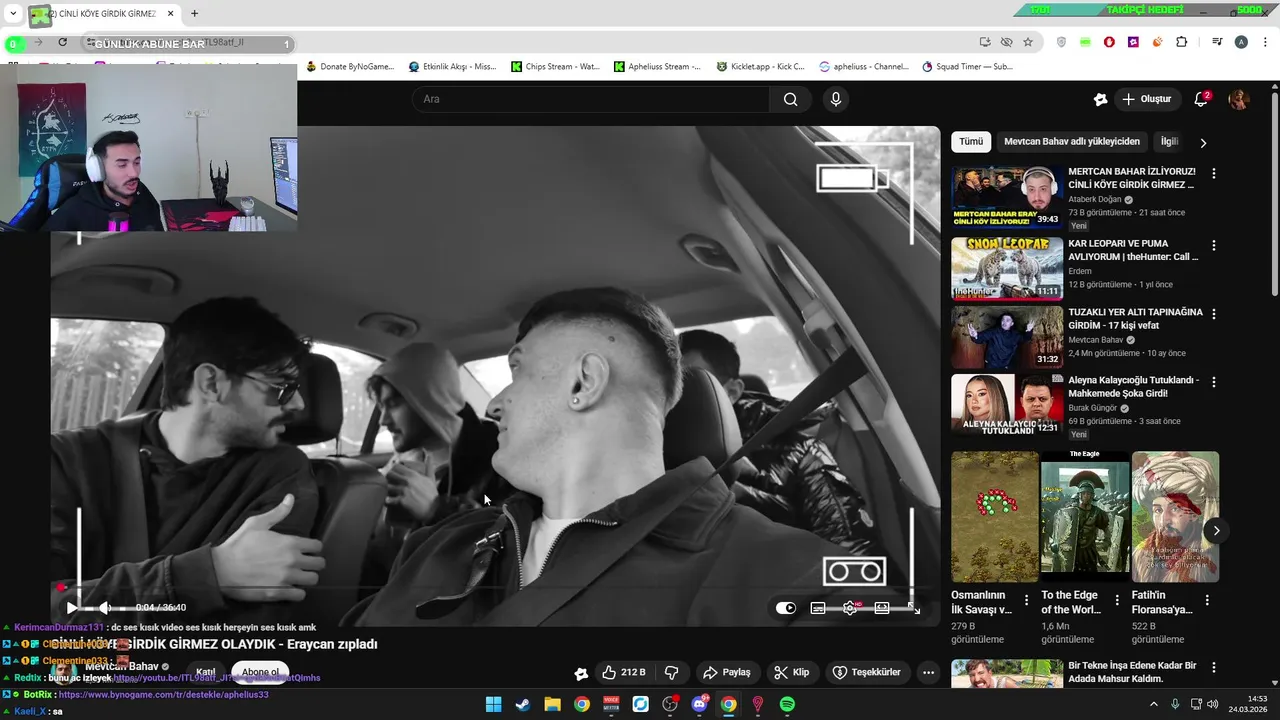This screenshot has height=720, width=1280.
Task: Open the Windows Start menu
Action: click(x=493, y=705)
